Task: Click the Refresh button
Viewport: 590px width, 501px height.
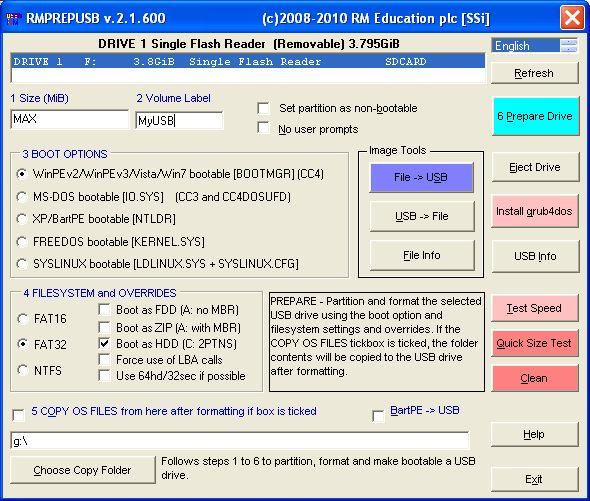Action: point(534,73)
